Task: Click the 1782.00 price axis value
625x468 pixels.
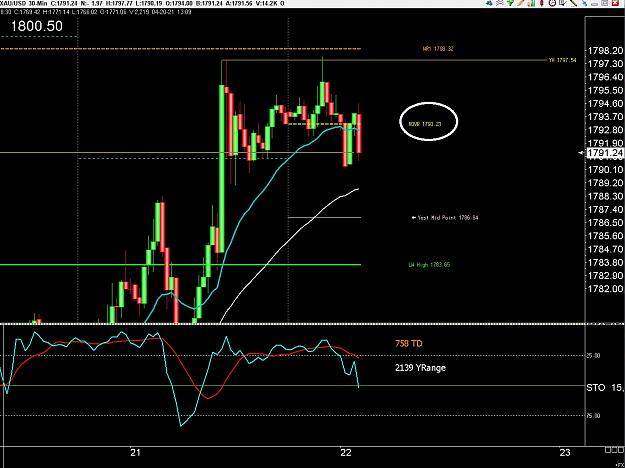Action: pyautogui.click(x=605, y=289)
